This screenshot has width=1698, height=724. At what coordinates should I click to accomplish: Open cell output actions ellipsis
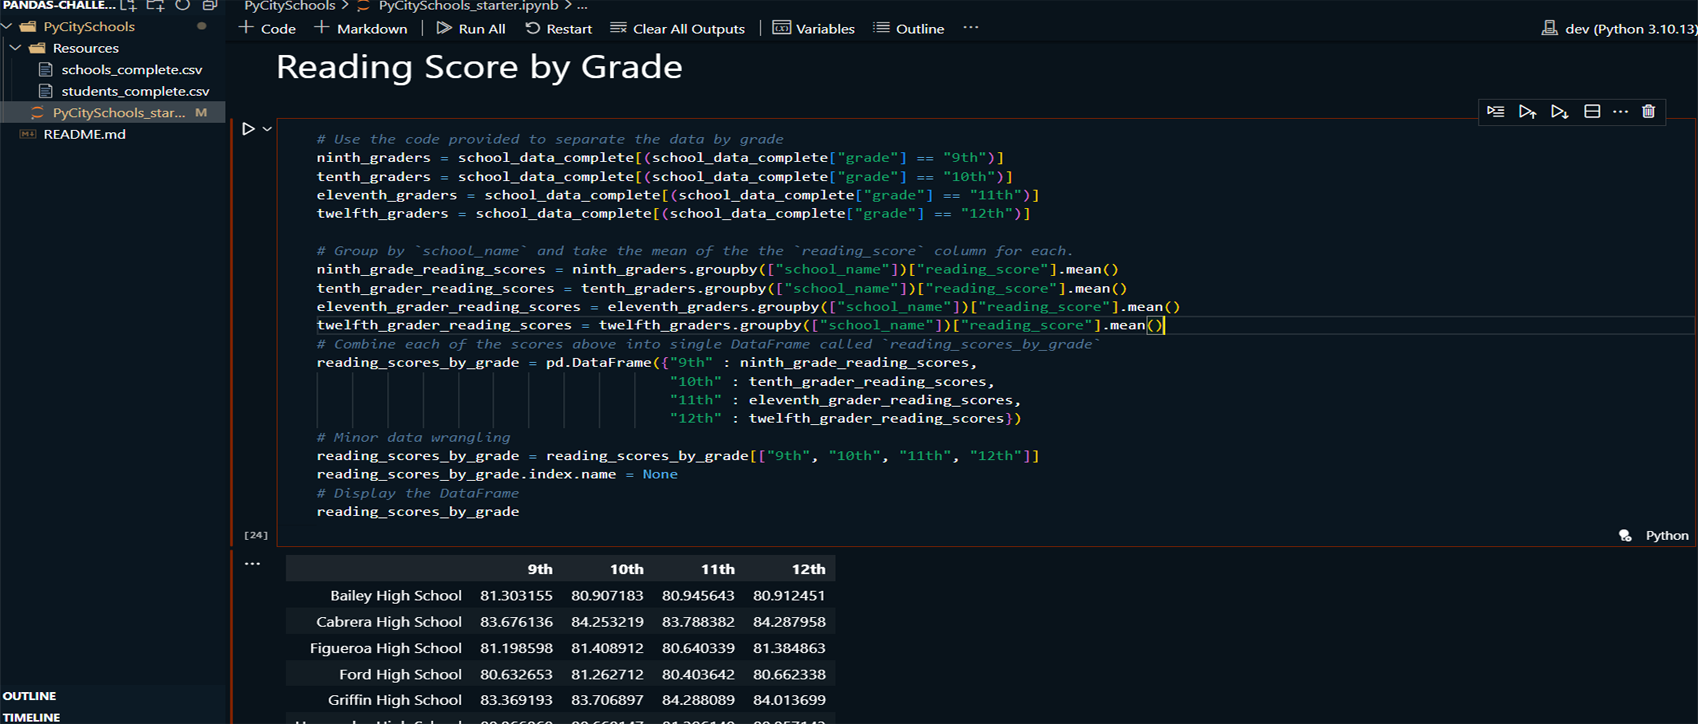point(252,564)
